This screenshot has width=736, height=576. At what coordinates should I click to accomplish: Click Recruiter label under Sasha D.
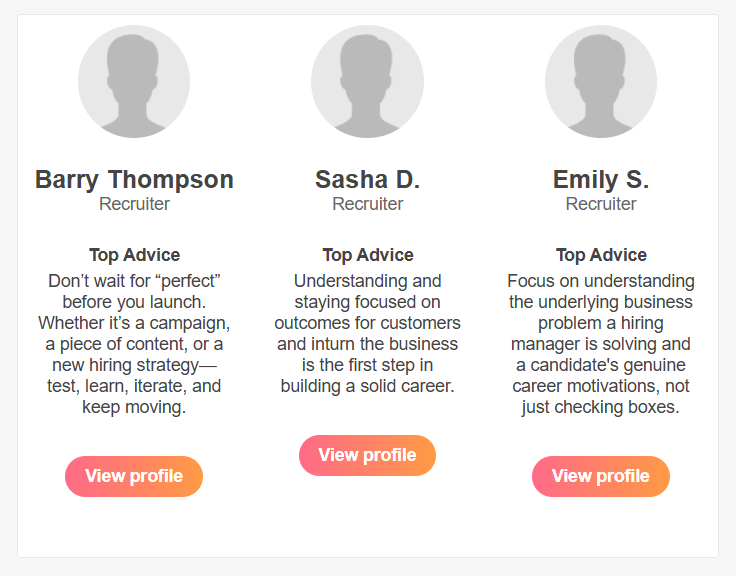367,204
